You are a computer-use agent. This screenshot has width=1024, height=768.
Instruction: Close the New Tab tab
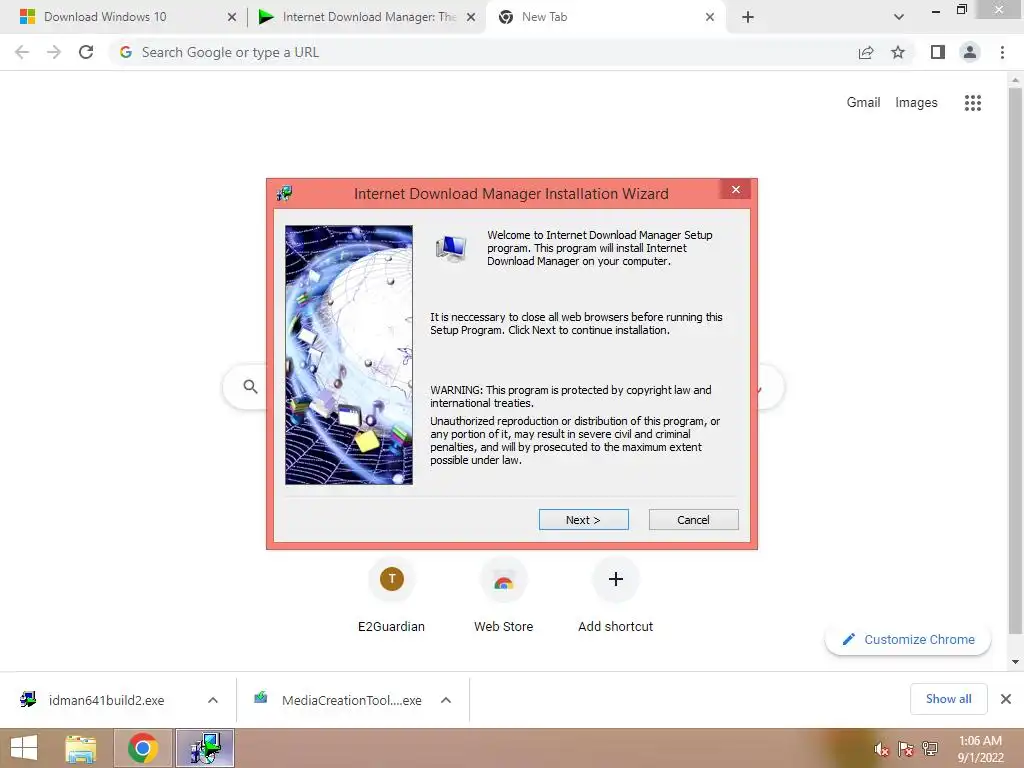pos(710,18)
